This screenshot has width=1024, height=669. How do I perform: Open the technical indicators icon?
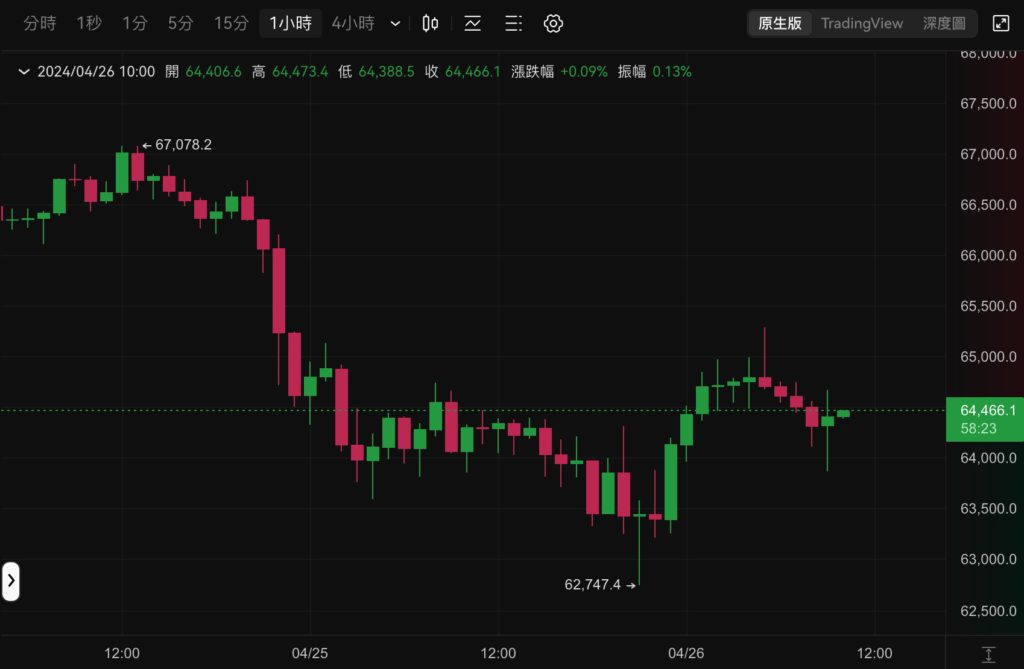pyautogui.click(x=473, y=23)
